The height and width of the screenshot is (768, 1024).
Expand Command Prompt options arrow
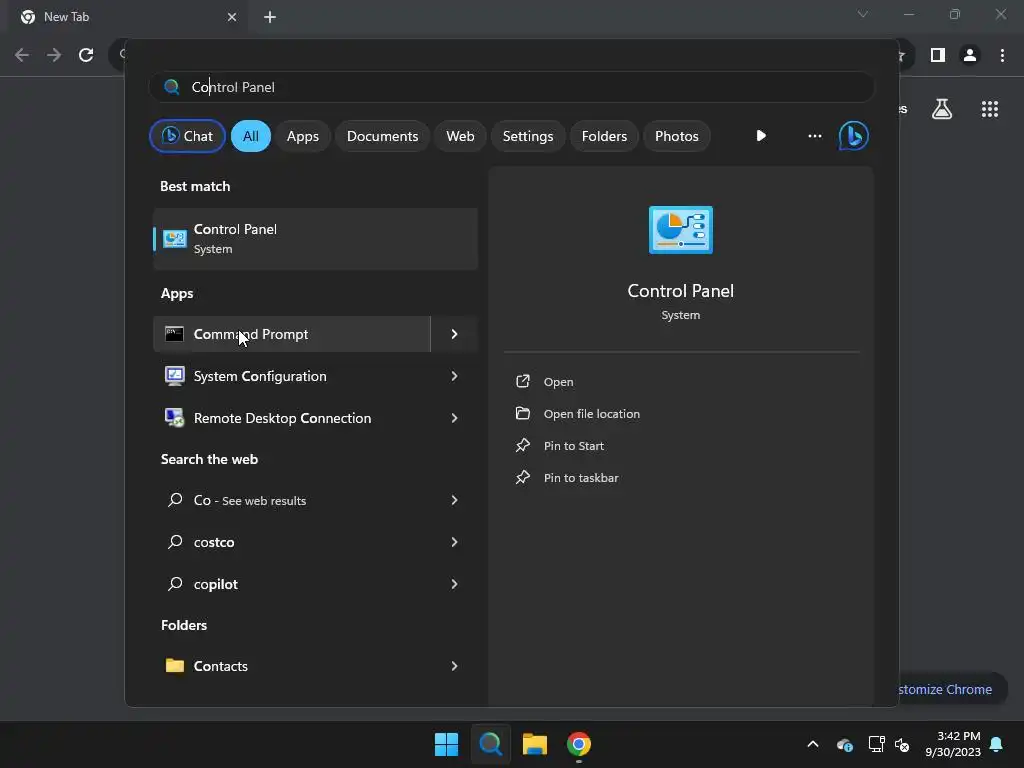[455, 334]
